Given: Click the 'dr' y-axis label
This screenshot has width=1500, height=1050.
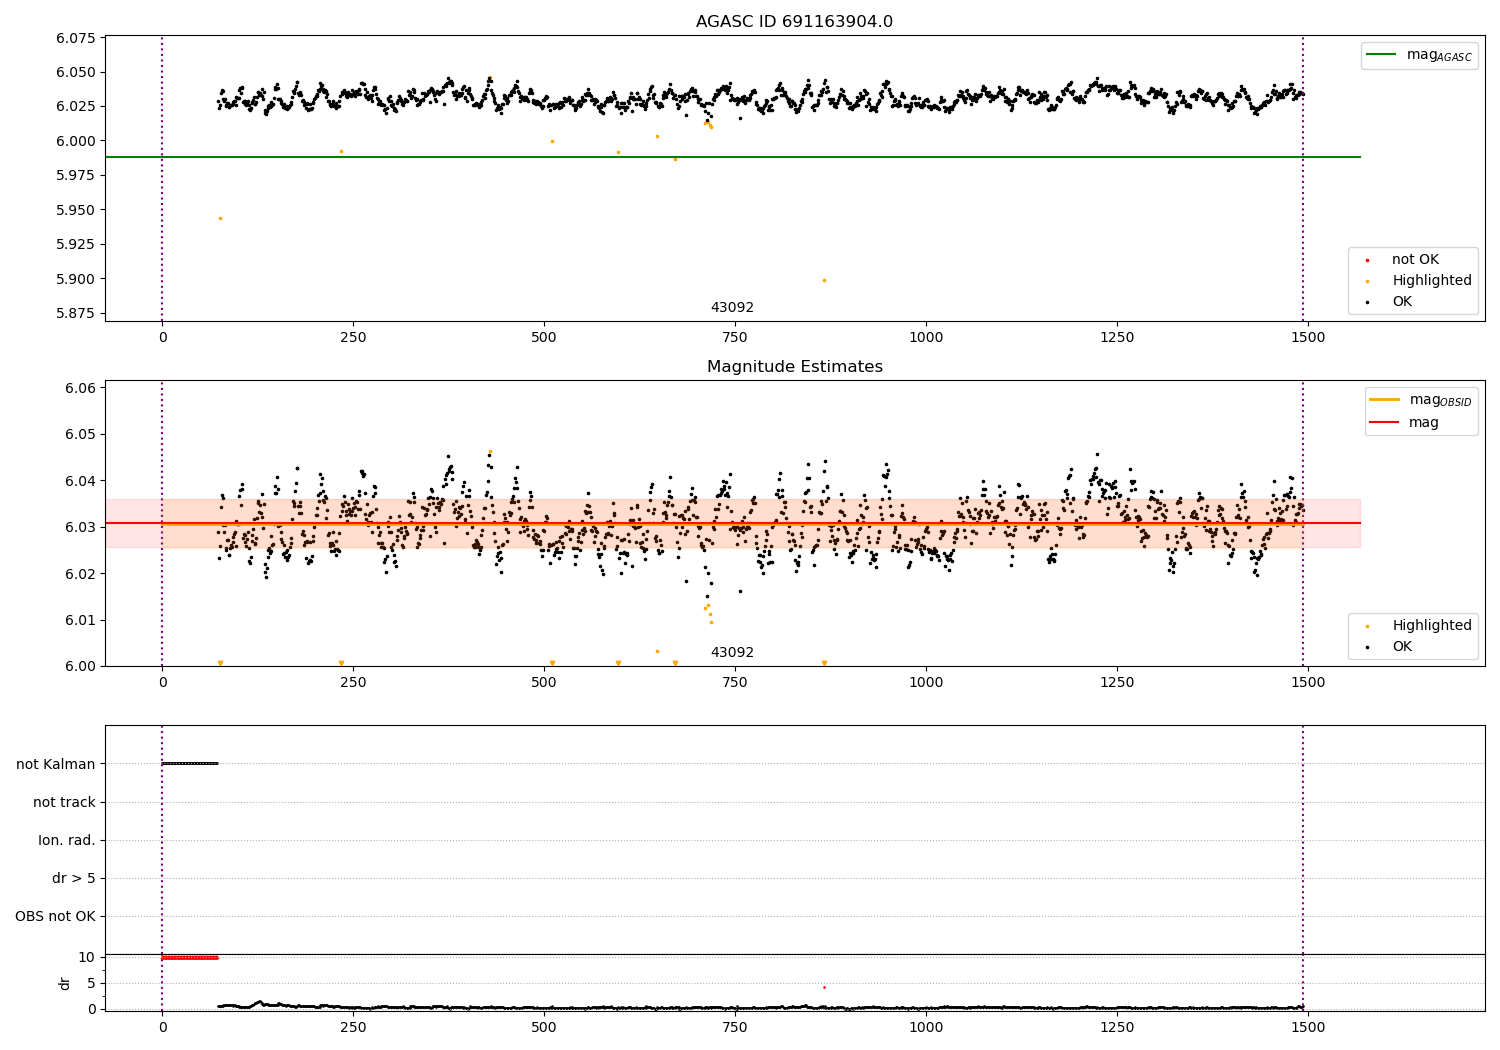Looking at the screenshot, I should pyautogui.click(x=65, y=983).
